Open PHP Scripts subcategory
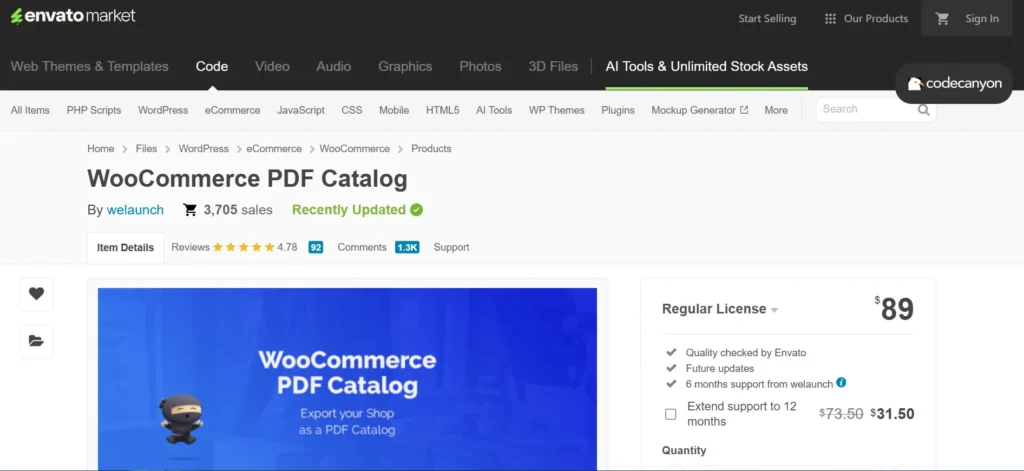 pyautogui.click(x=94, y=110)
